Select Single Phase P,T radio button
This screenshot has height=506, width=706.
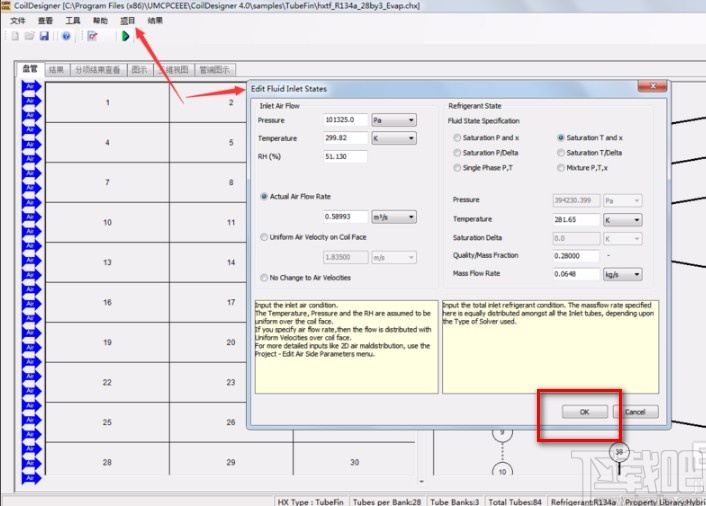pyautogui.click(x=458, y=168)
